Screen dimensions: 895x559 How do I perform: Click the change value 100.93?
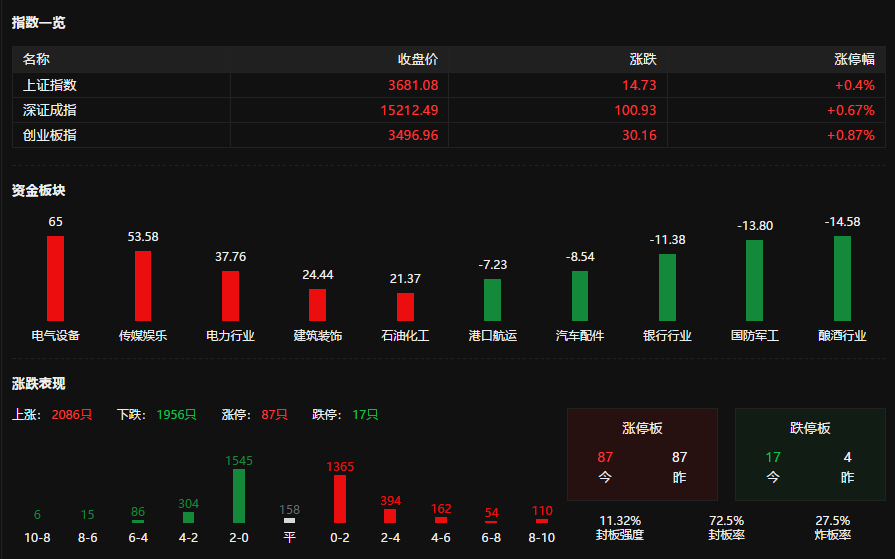tap(635, 110)
